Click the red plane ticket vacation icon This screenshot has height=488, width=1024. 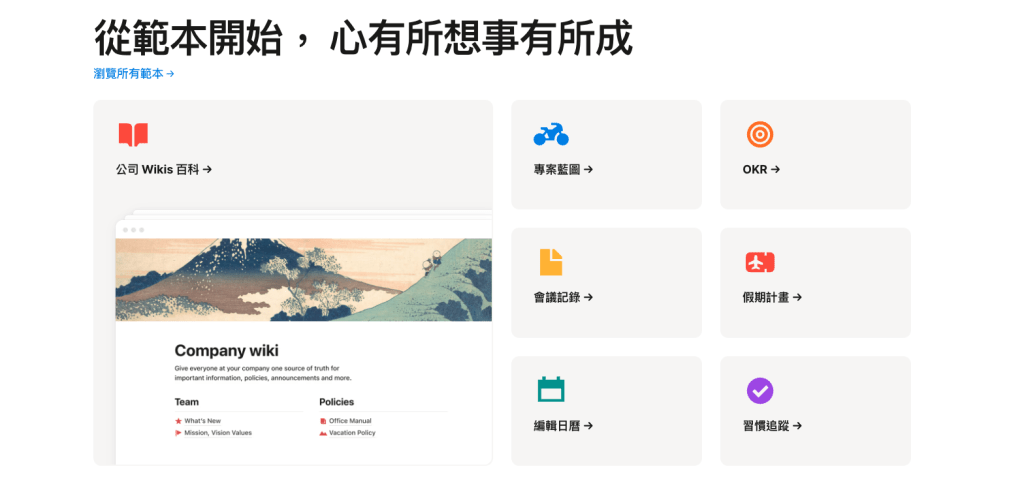pos(760,262)
